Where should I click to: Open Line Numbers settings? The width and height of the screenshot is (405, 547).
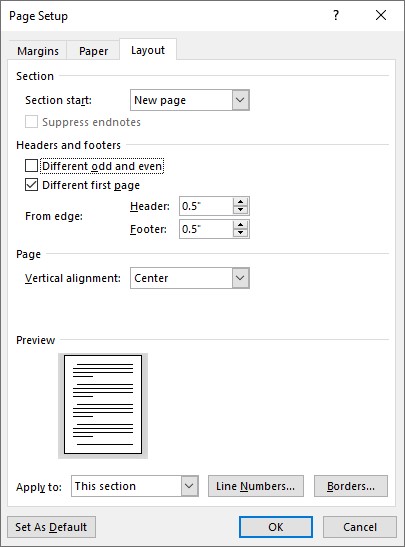[256, 486]
